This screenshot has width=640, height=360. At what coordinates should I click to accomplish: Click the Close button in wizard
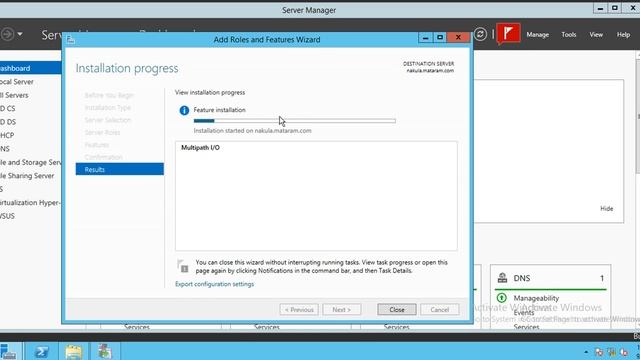coord(397,310)
